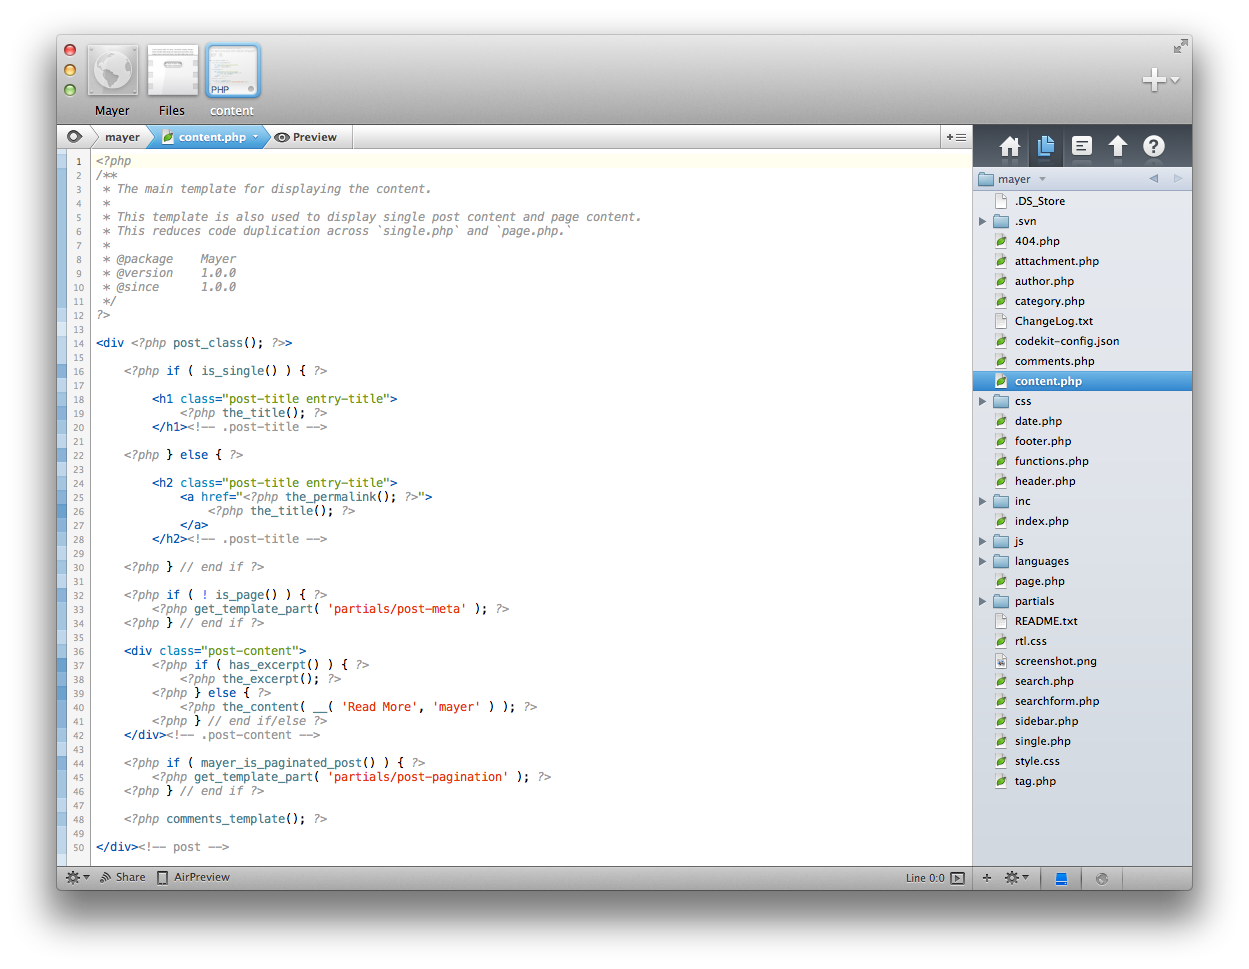
Task: Click the Files sidebar icon
Action: click(1046, 147)
